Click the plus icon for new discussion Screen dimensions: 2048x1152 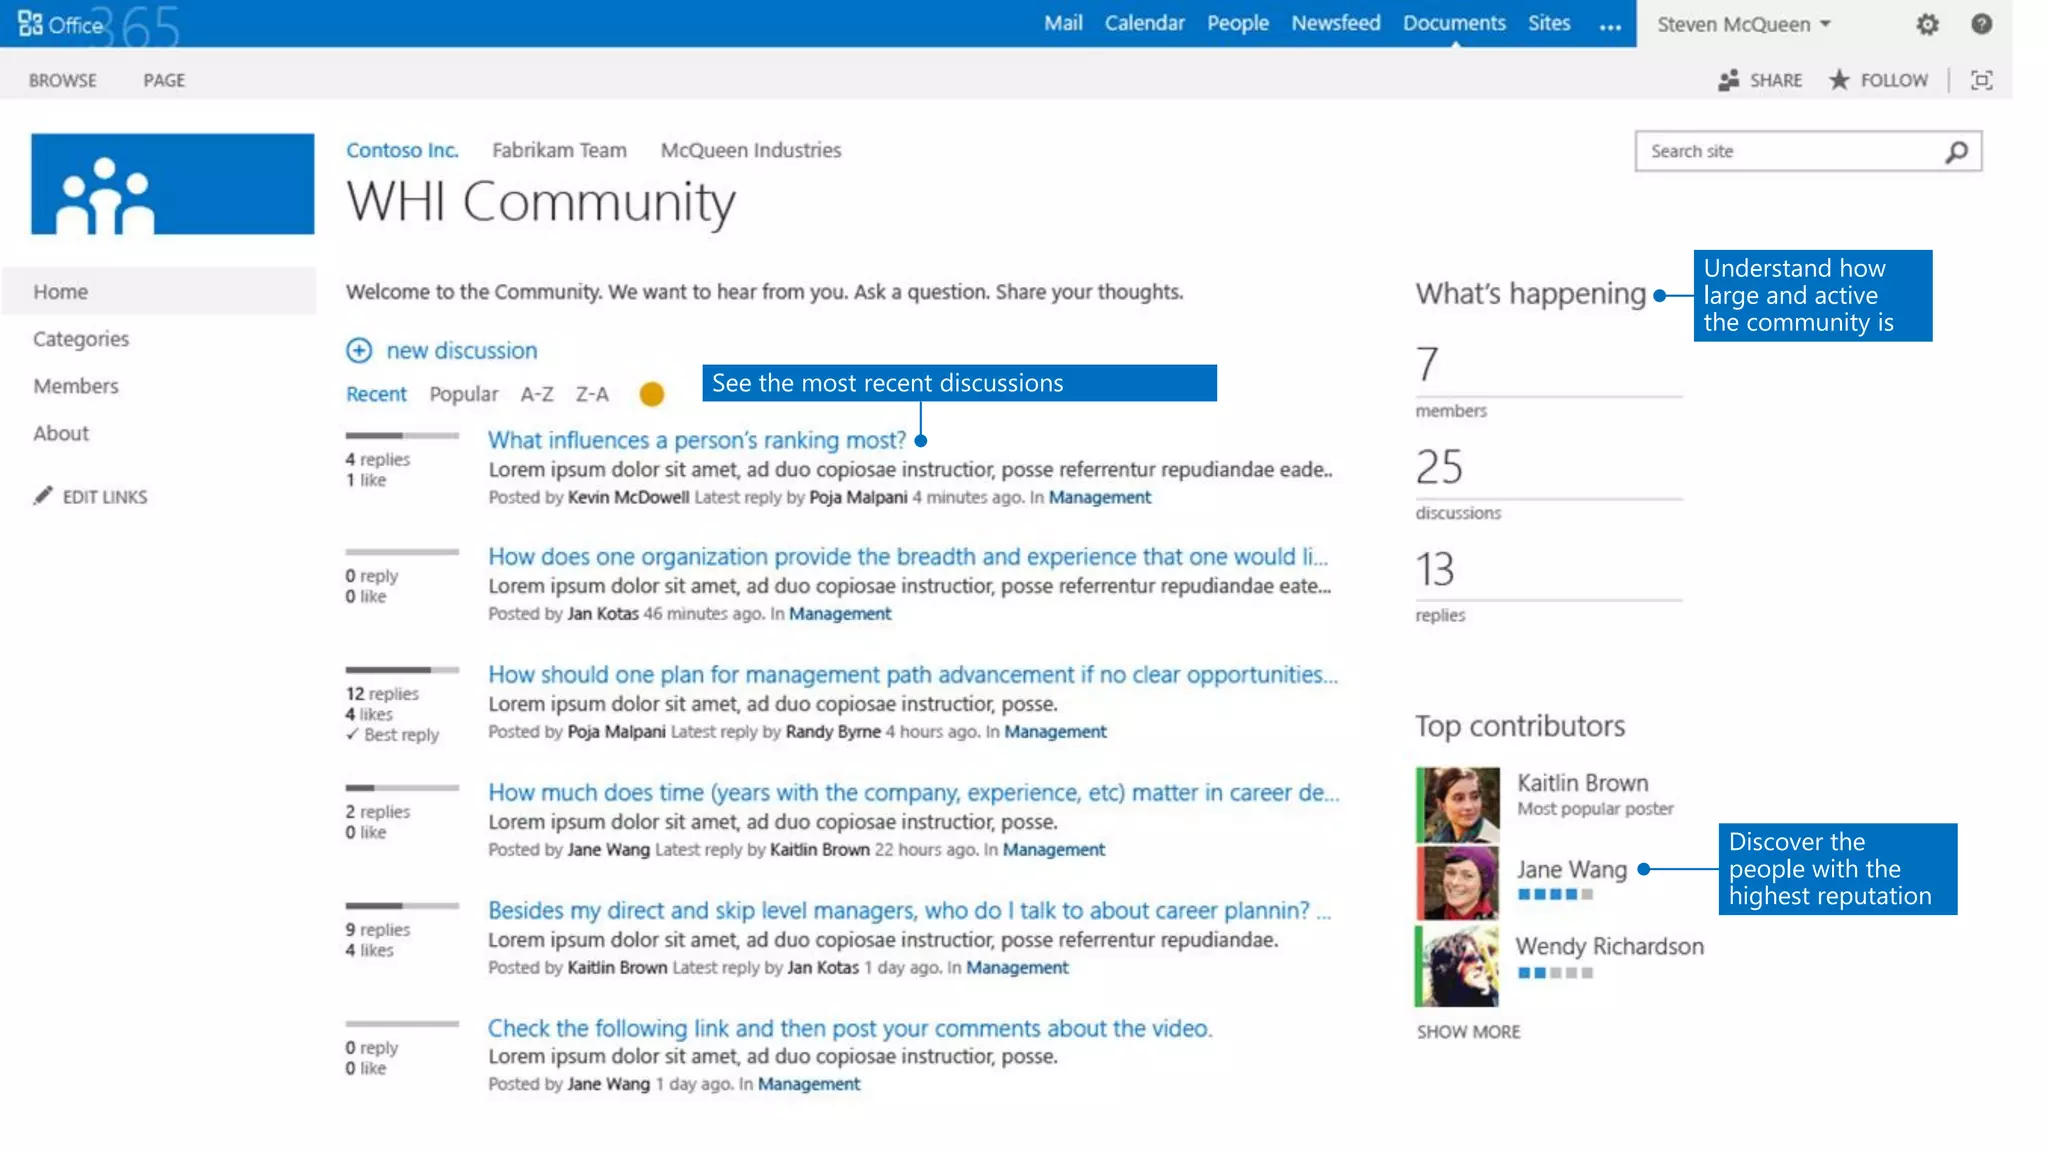tap(359, 350)
